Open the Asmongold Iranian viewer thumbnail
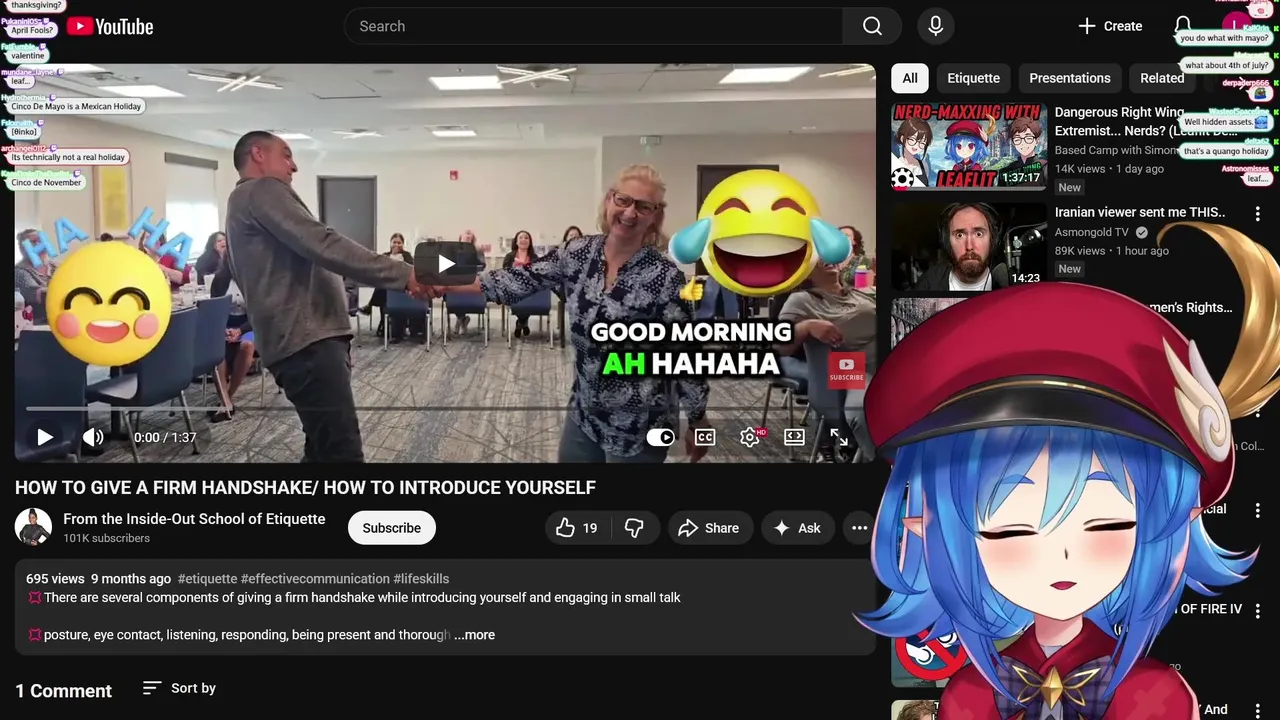Viewport: 1280px width, 720px height. click(x=969, y=246)
